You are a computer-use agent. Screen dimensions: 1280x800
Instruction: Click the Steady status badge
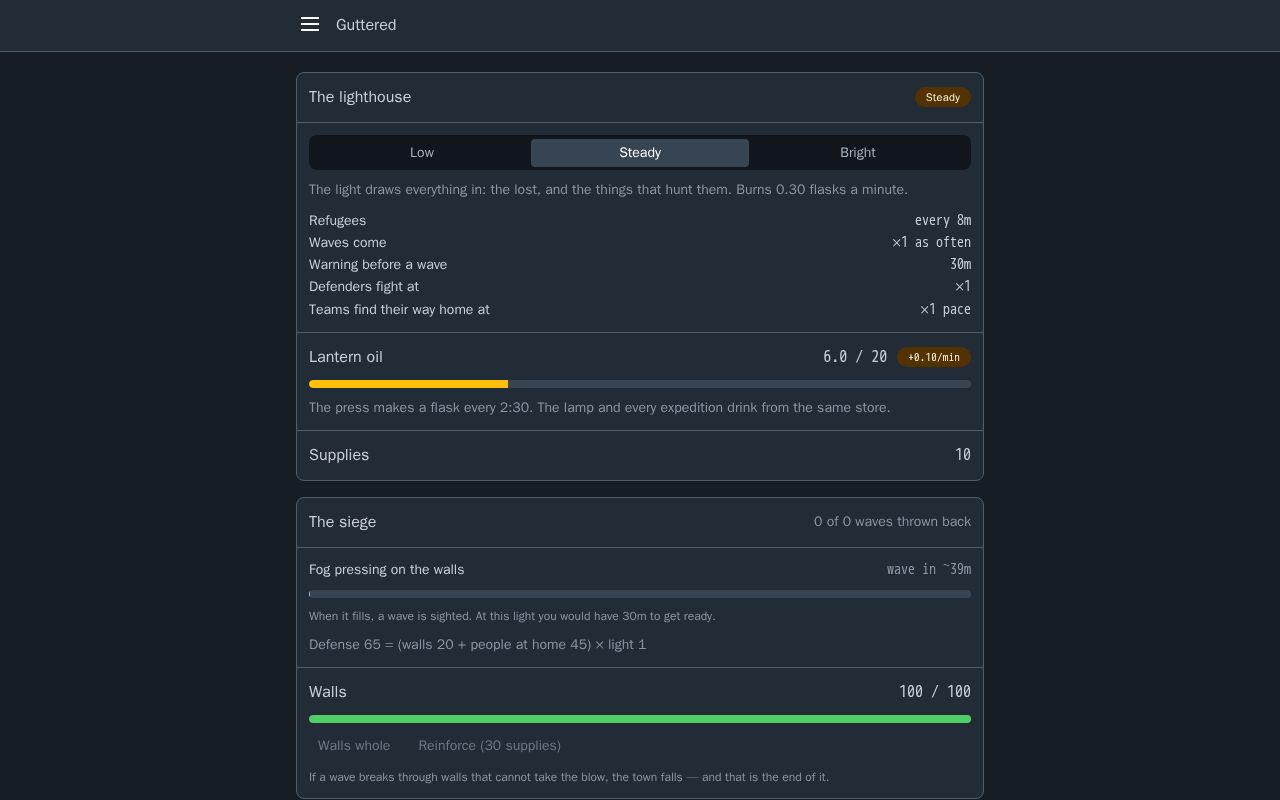tap(943, 97)
